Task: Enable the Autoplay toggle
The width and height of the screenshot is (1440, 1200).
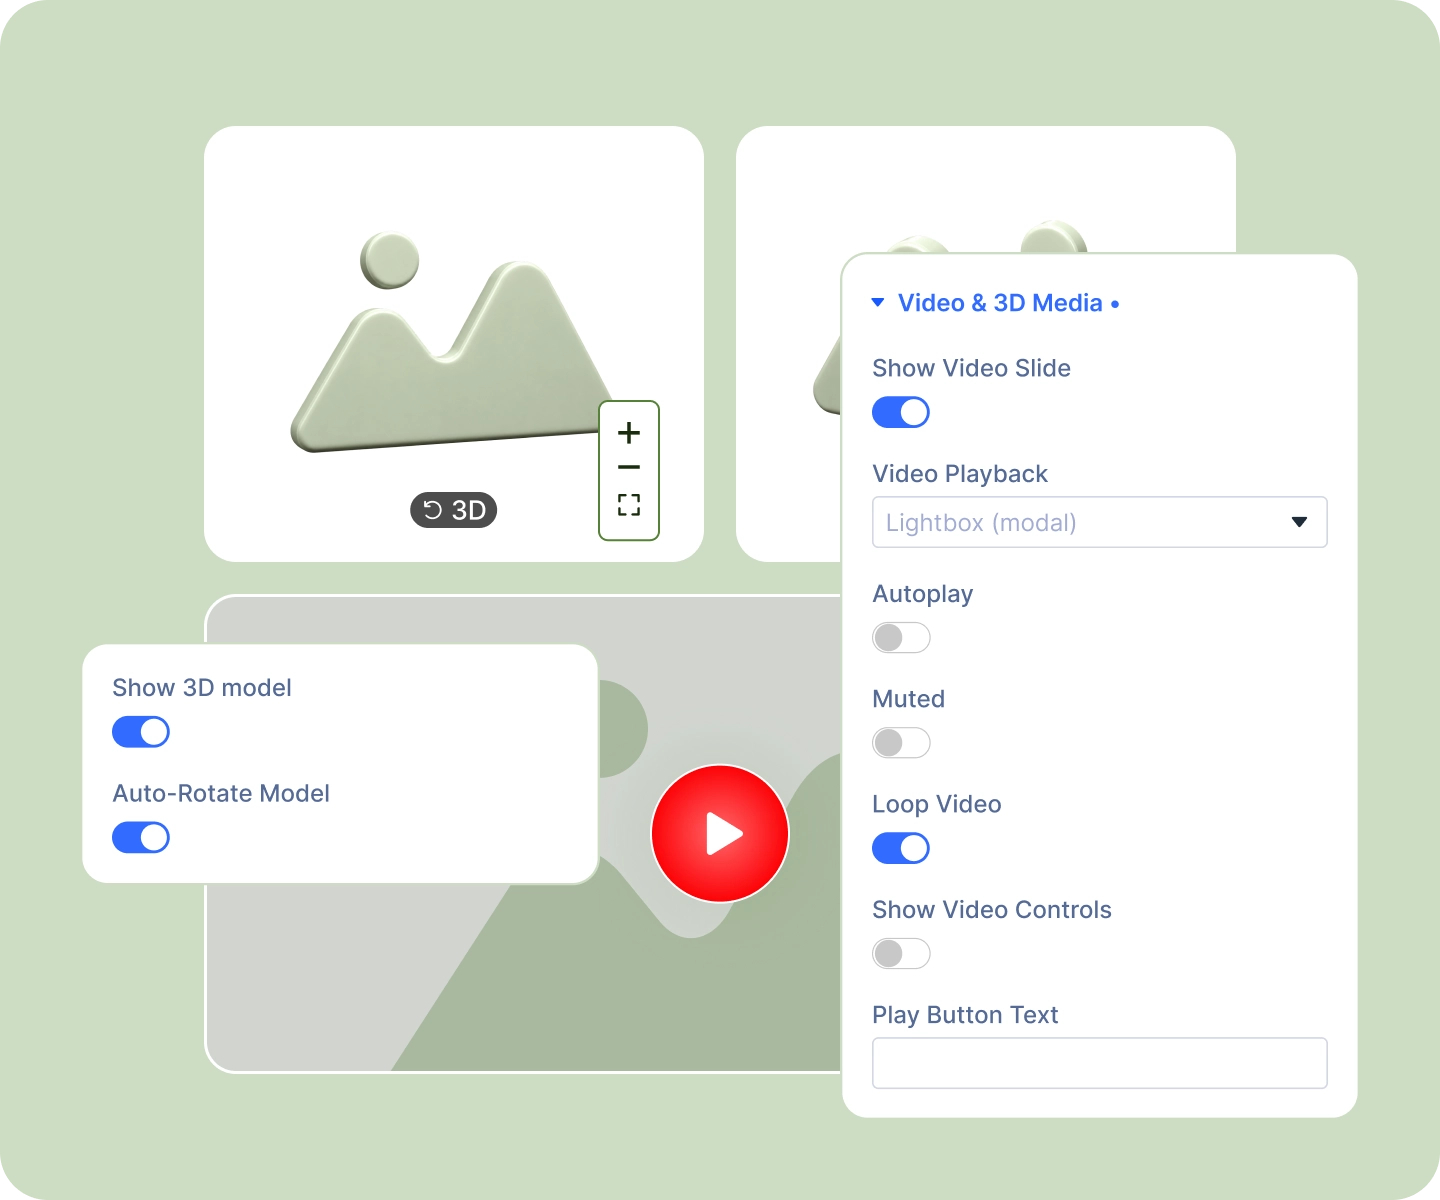Action: pos(901,638)
